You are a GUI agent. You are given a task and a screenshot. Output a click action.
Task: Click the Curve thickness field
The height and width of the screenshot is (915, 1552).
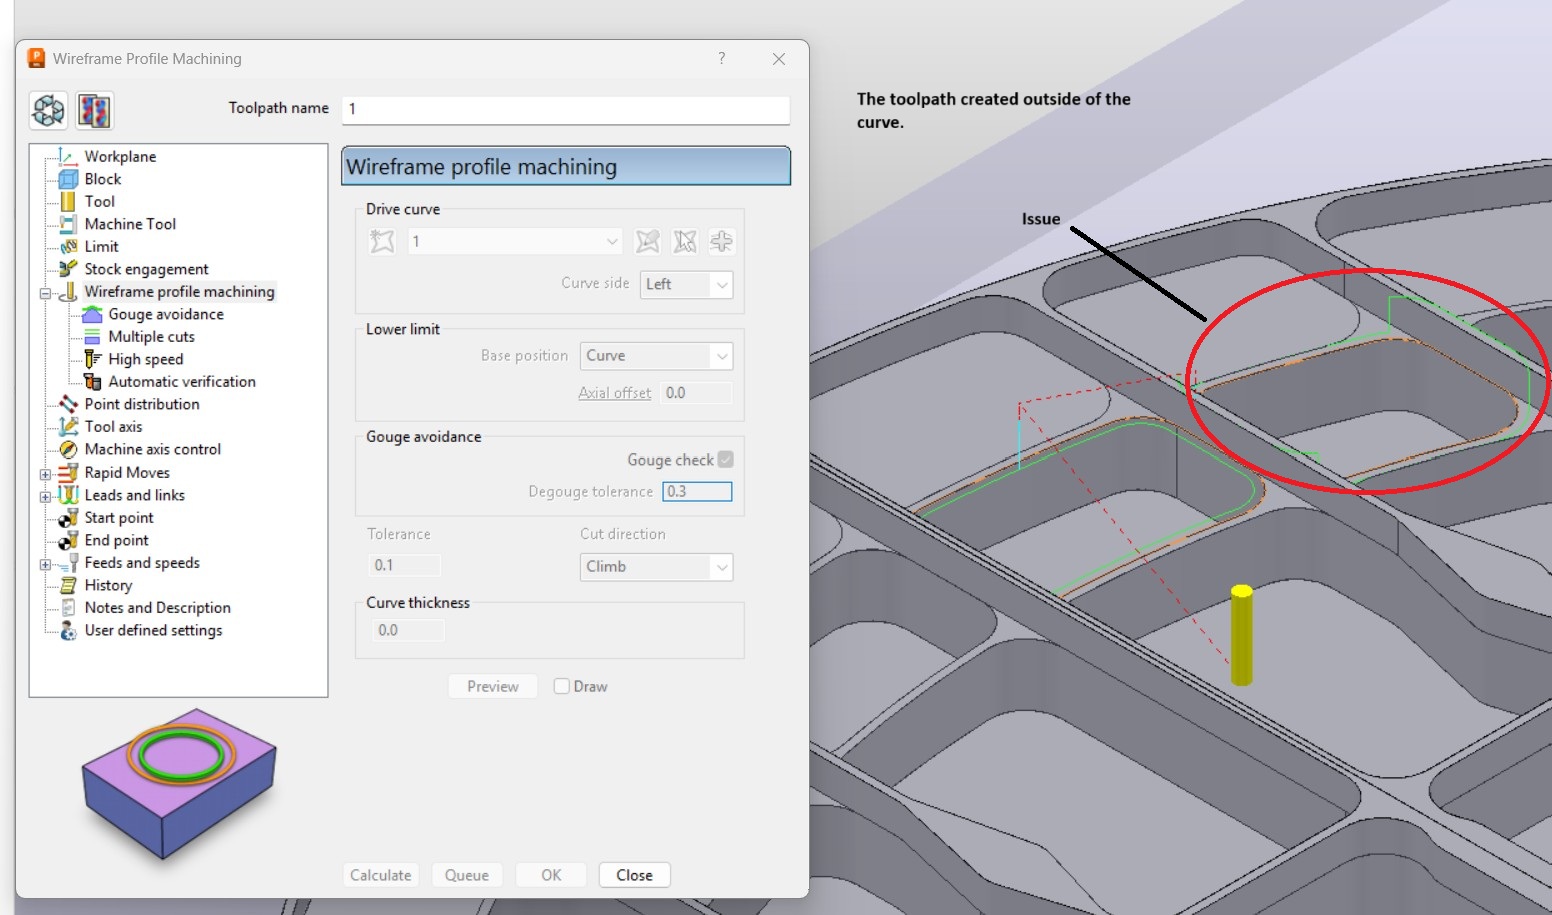[x=408, y=630]
